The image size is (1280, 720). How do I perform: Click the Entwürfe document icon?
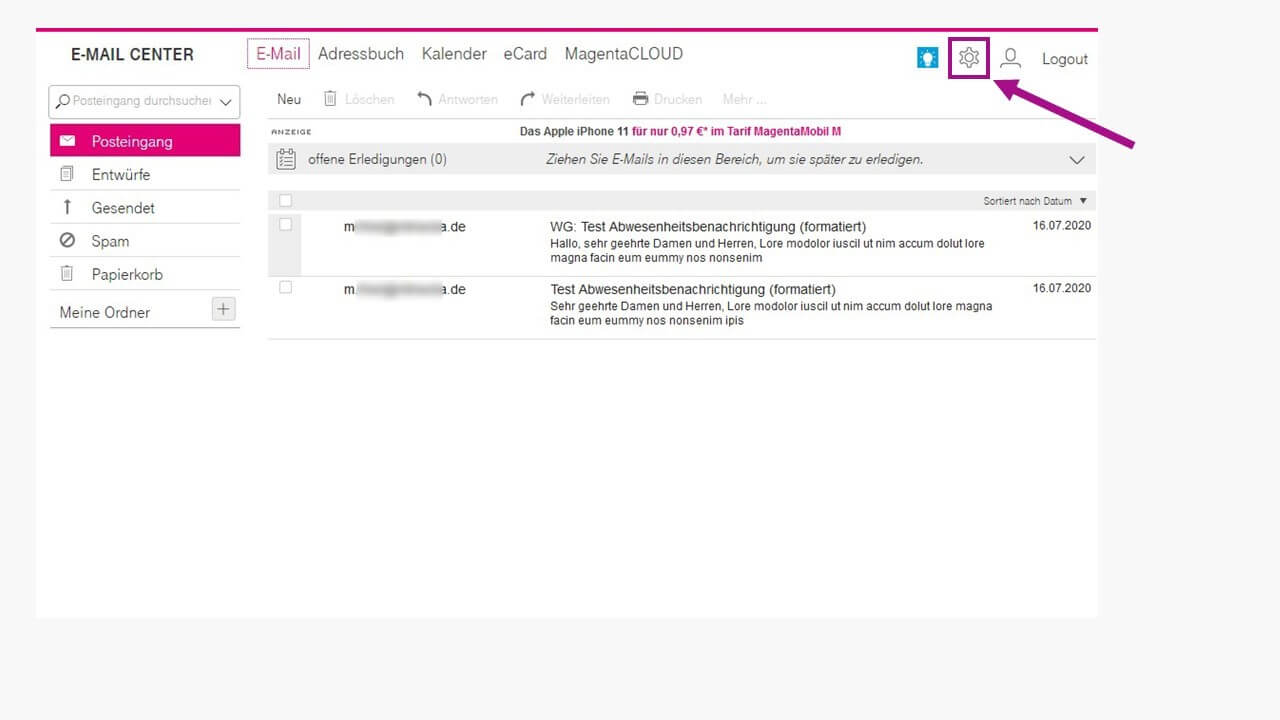click(67, 174)
